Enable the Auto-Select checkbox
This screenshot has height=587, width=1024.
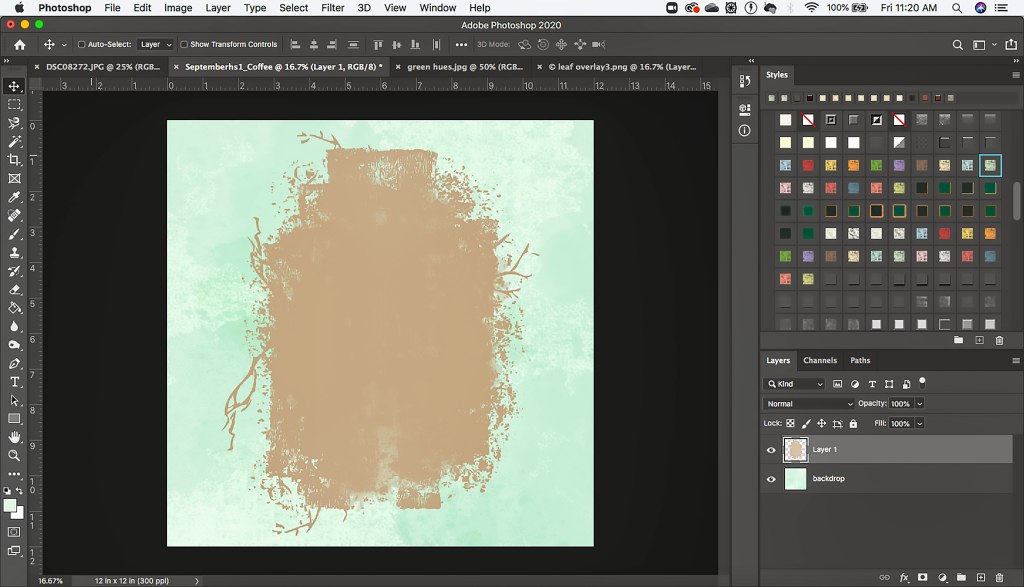[82, 45]
